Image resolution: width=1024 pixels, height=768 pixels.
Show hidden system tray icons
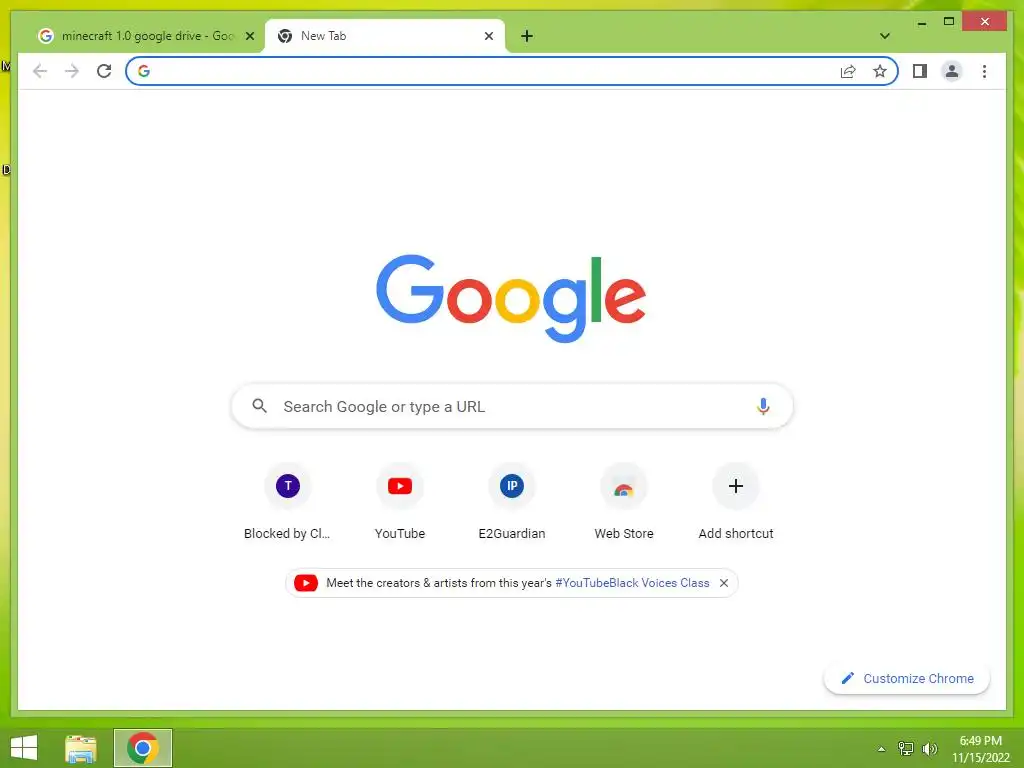pyautogui.click(x=881, y=749)
